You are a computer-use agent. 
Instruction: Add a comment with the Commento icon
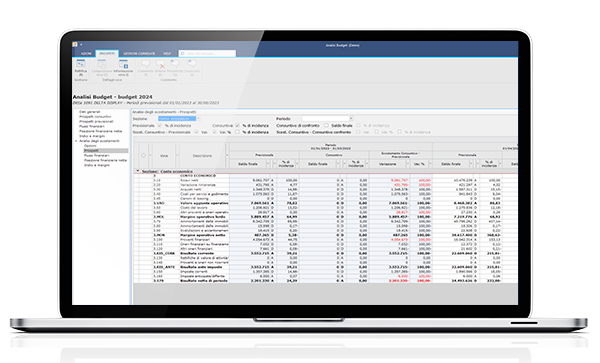pyautogui.click(x=145, y=64)
